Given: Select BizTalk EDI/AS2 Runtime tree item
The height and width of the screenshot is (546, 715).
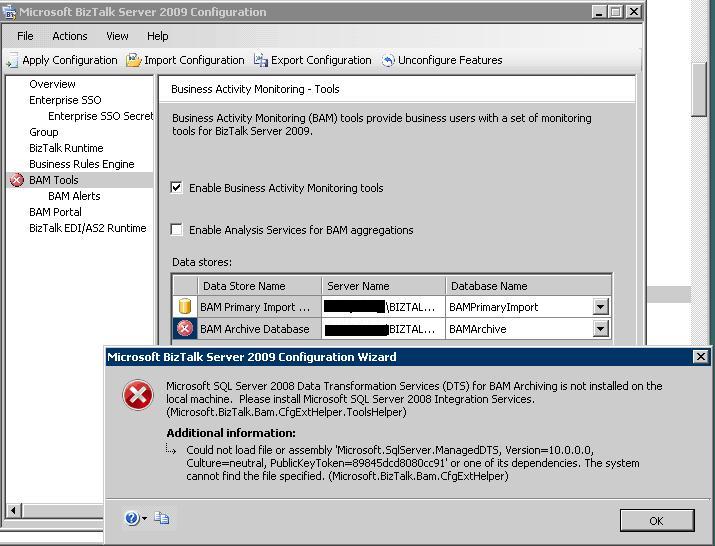Looking at the screenshot, I should (88, 228).
